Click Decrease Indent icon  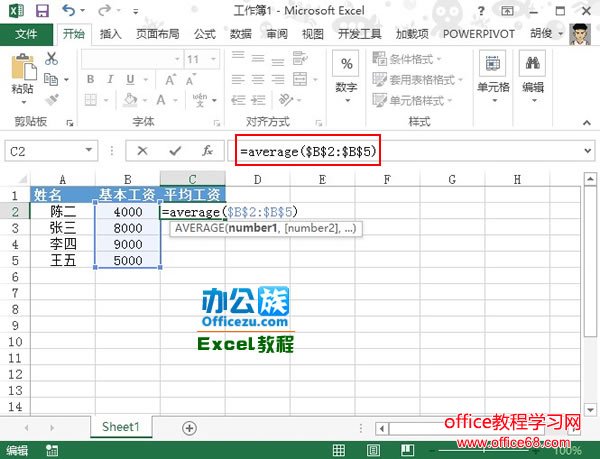pyautogui.click(x=238, y=100)
